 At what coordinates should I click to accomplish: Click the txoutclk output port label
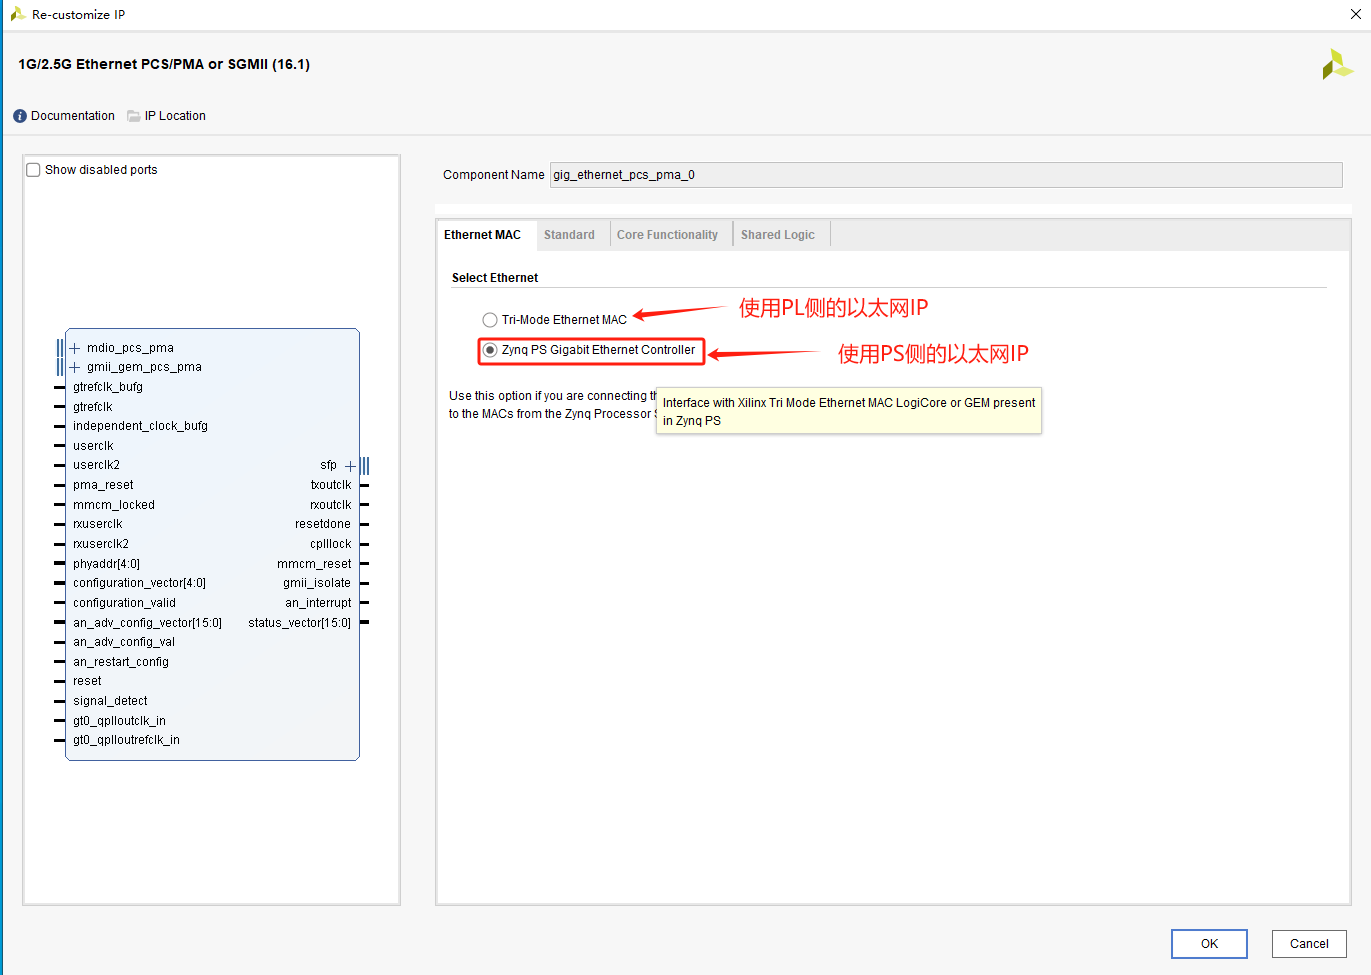click(x=331, y=485)
